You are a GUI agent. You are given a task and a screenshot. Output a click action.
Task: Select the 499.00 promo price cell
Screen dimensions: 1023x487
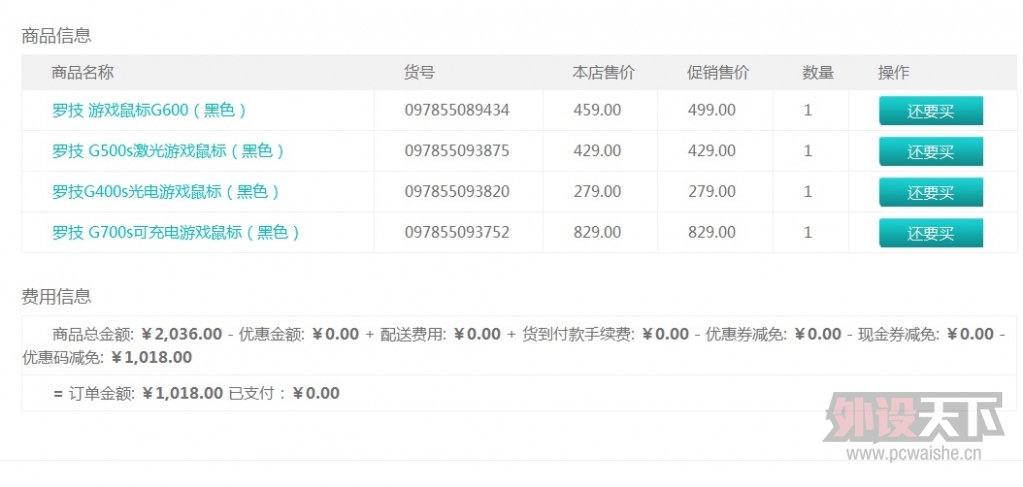(712, 110)
